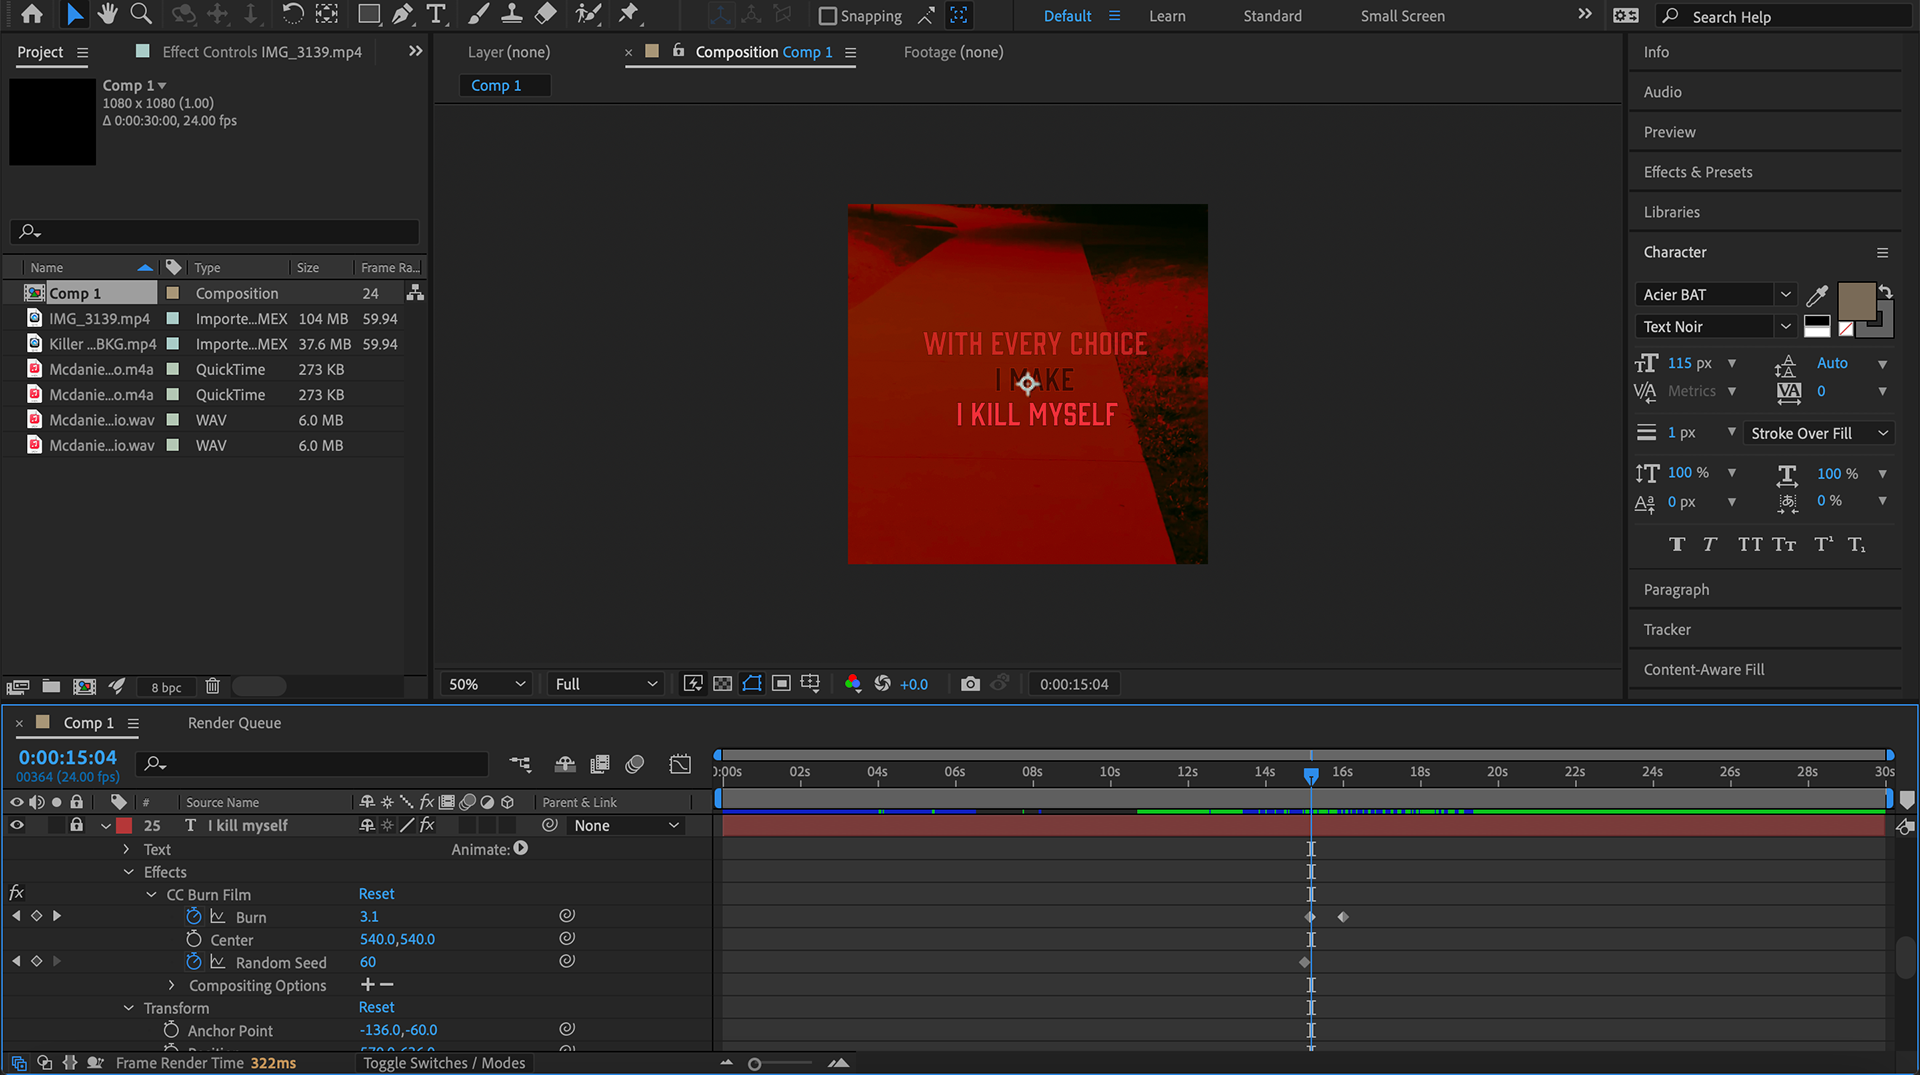The height and width of the screenshot is (1075, 1920).
Task: Reset the CC Burn Film effect
Action: click(376, 893)
